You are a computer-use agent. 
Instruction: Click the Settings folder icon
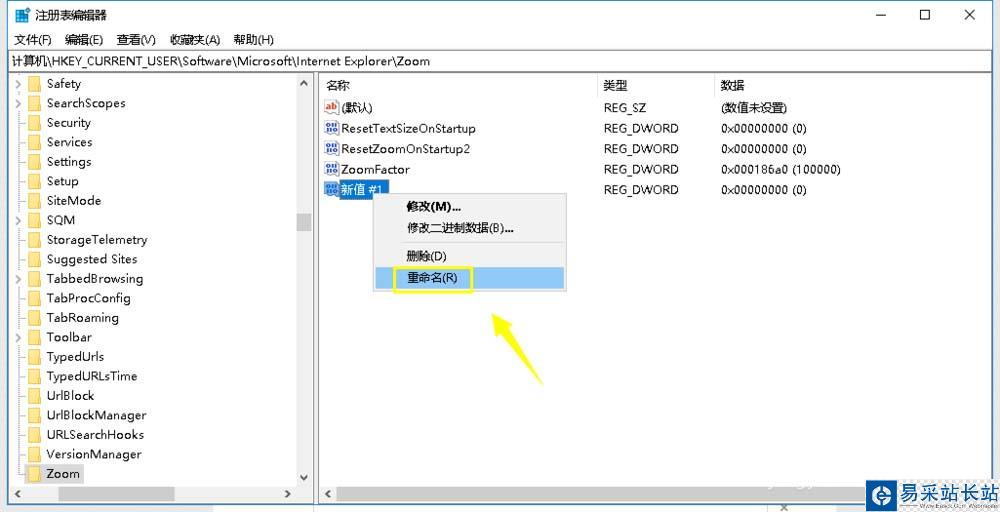[x=34, y=161]
